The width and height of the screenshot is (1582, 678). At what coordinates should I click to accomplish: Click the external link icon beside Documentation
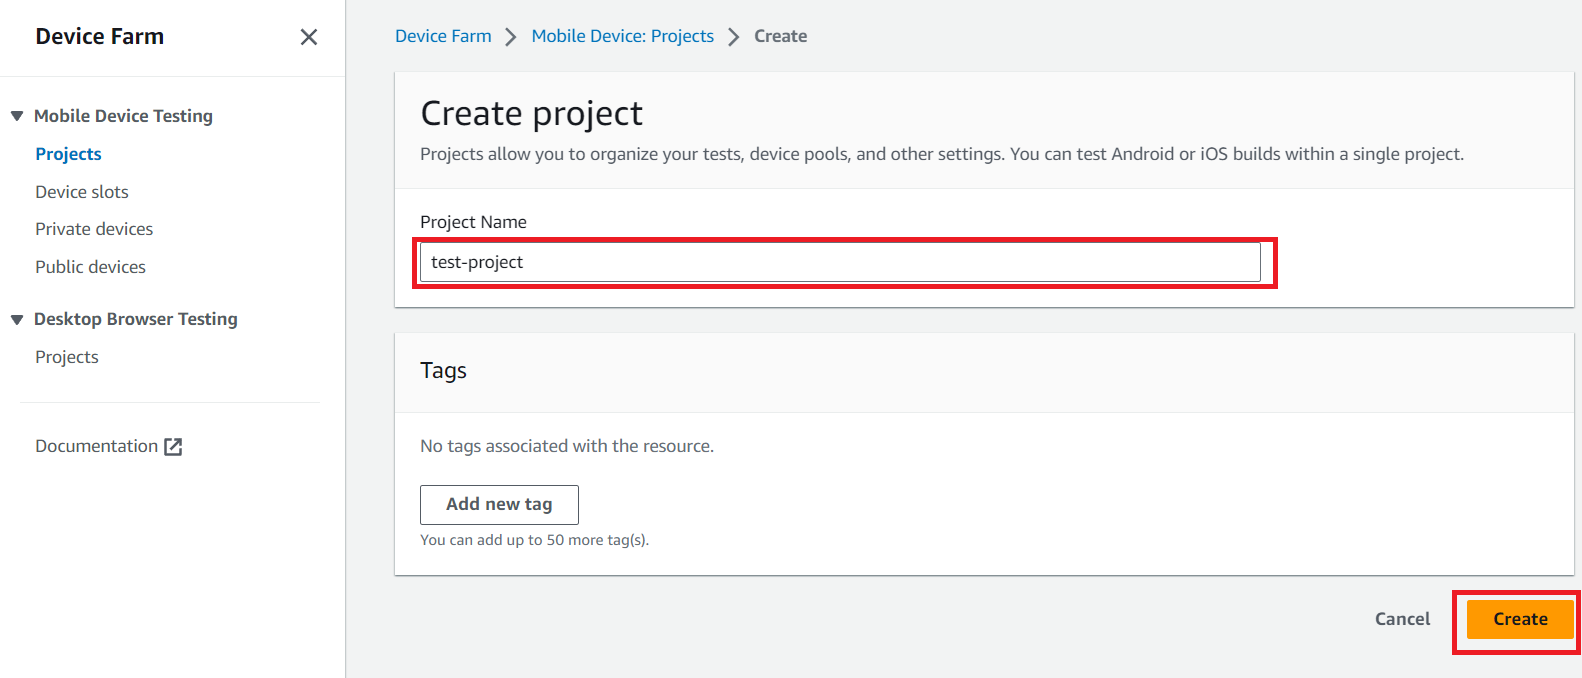[x=173, y=447]
